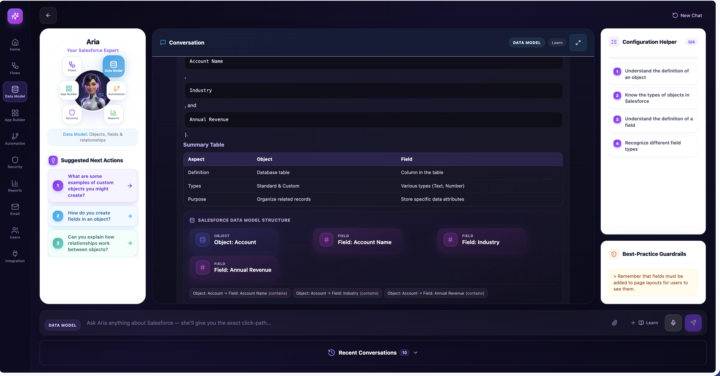Click the 'Field: Account Name' node card

358,240
